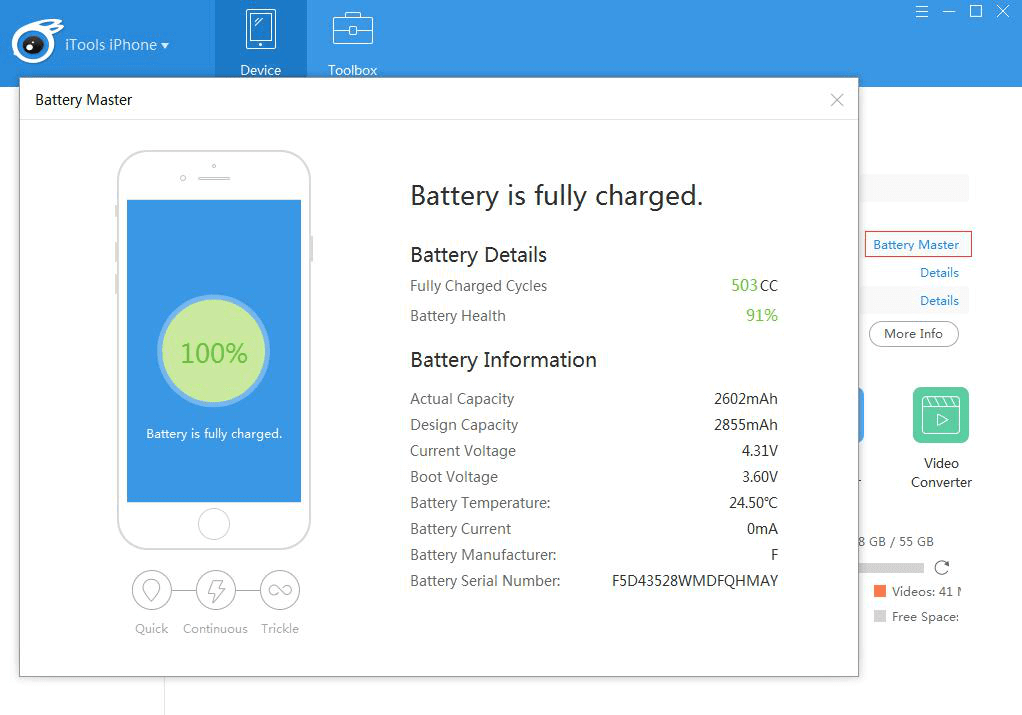Close the Battery Master dialog

[837, 100]
